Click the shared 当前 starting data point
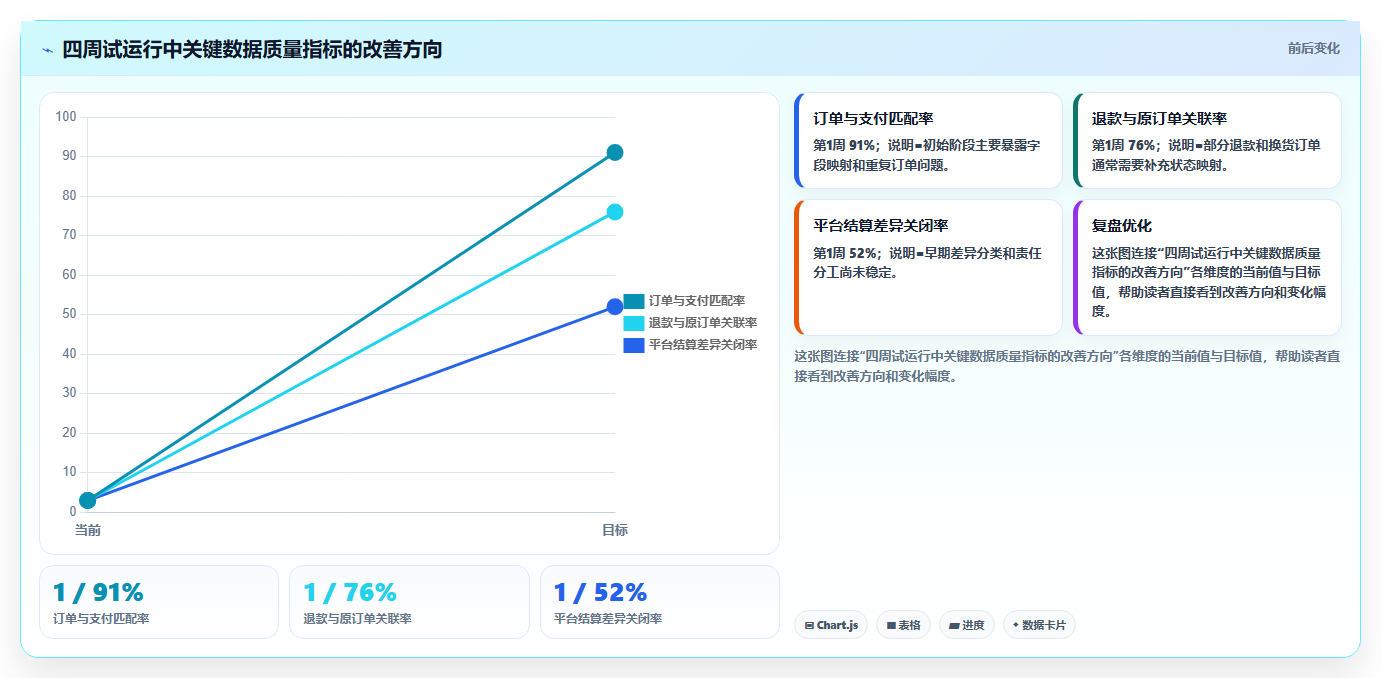The height and width of the screenshot is (678, 1381). 87,500
